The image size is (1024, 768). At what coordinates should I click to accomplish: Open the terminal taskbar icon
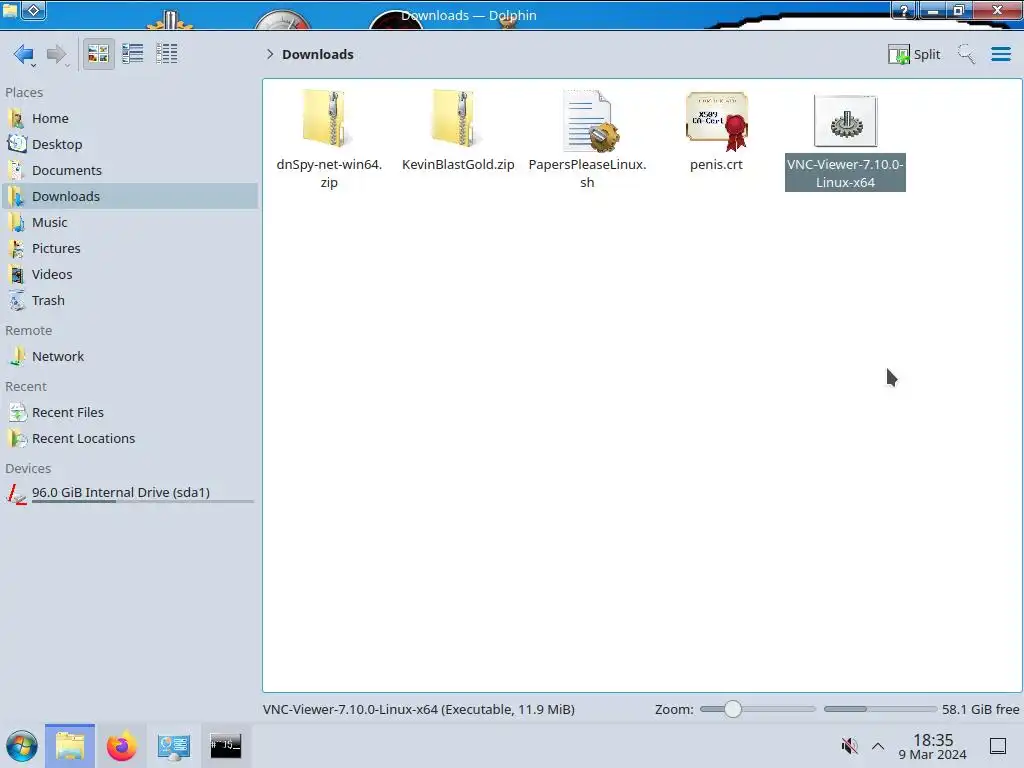[225, 746]
